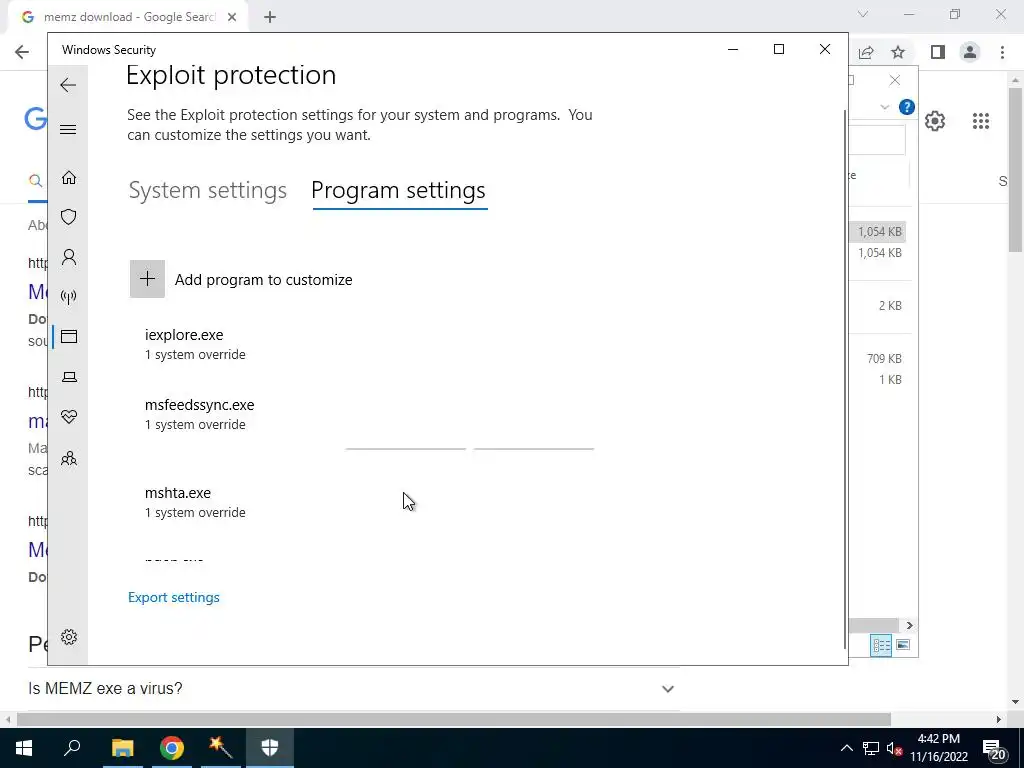
Task: Click Add program to customize label
Action: [x=263, y=280]
